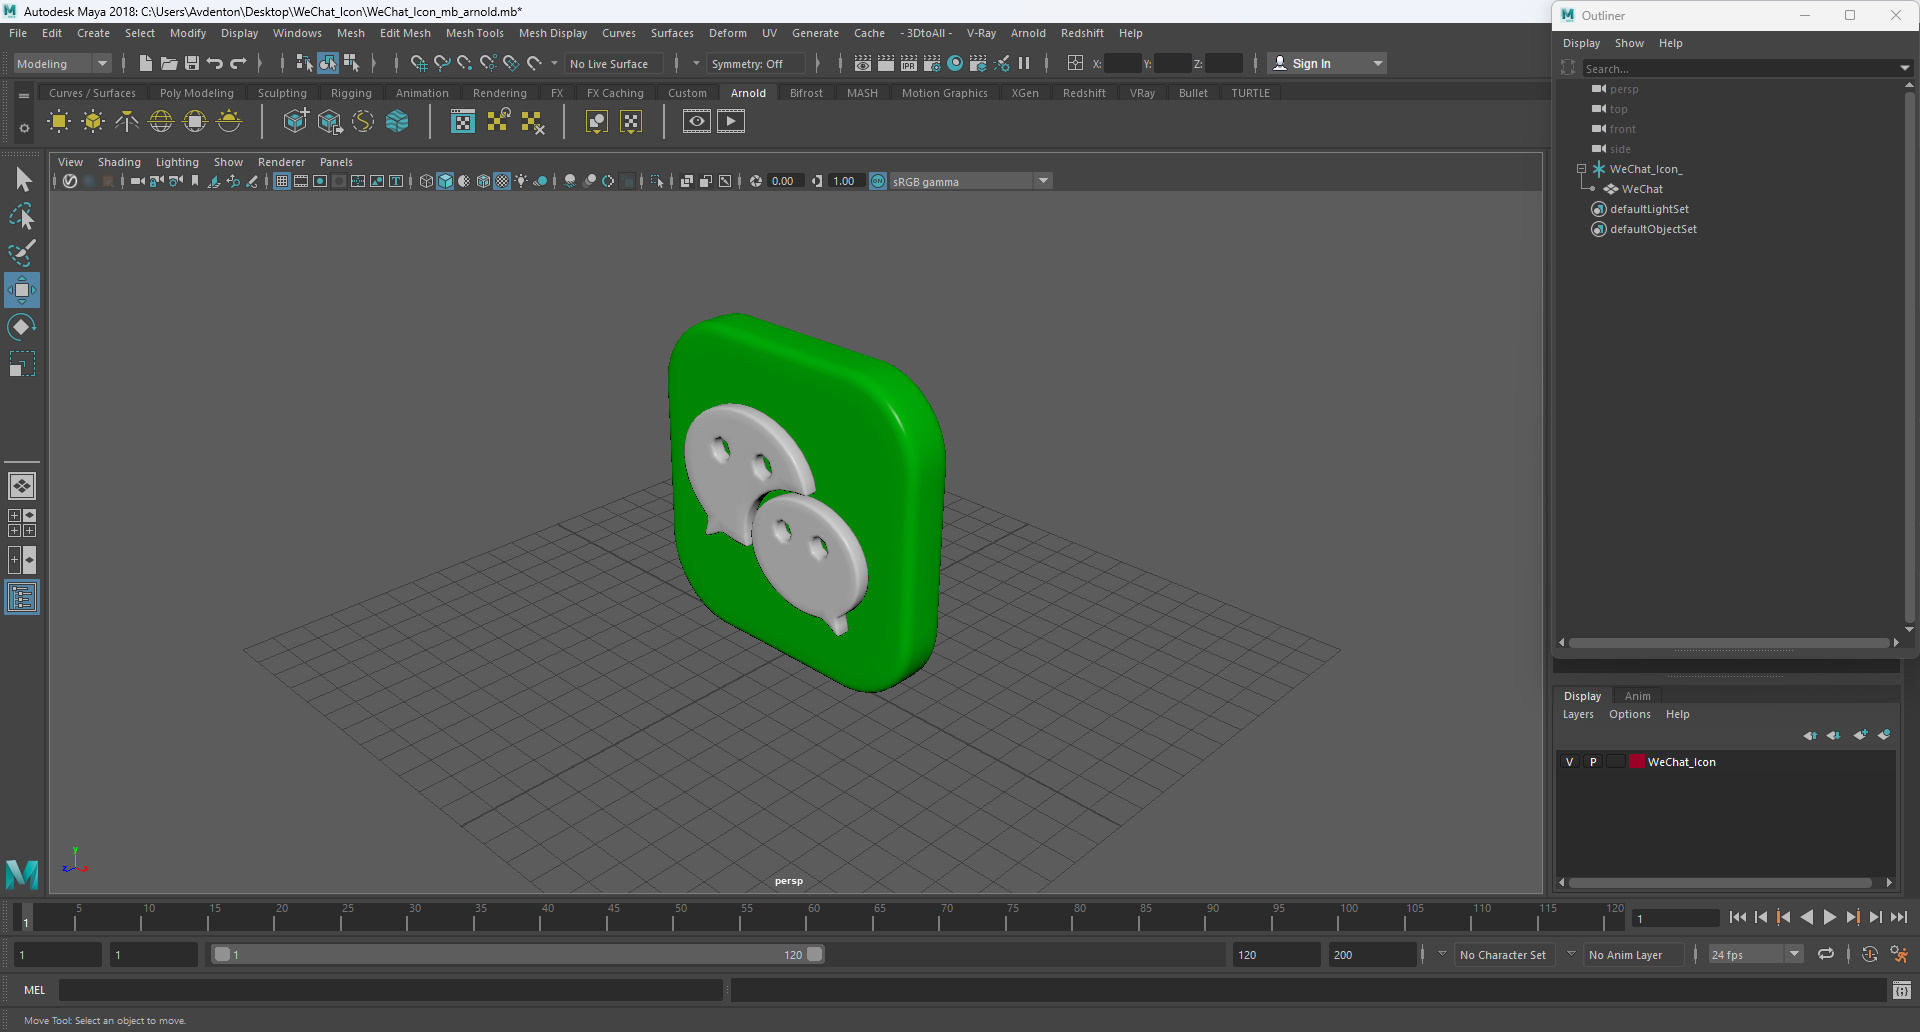1920x1032 pixels.
Task: Create an Arnold skydome light
Action: tap(161, 122)
